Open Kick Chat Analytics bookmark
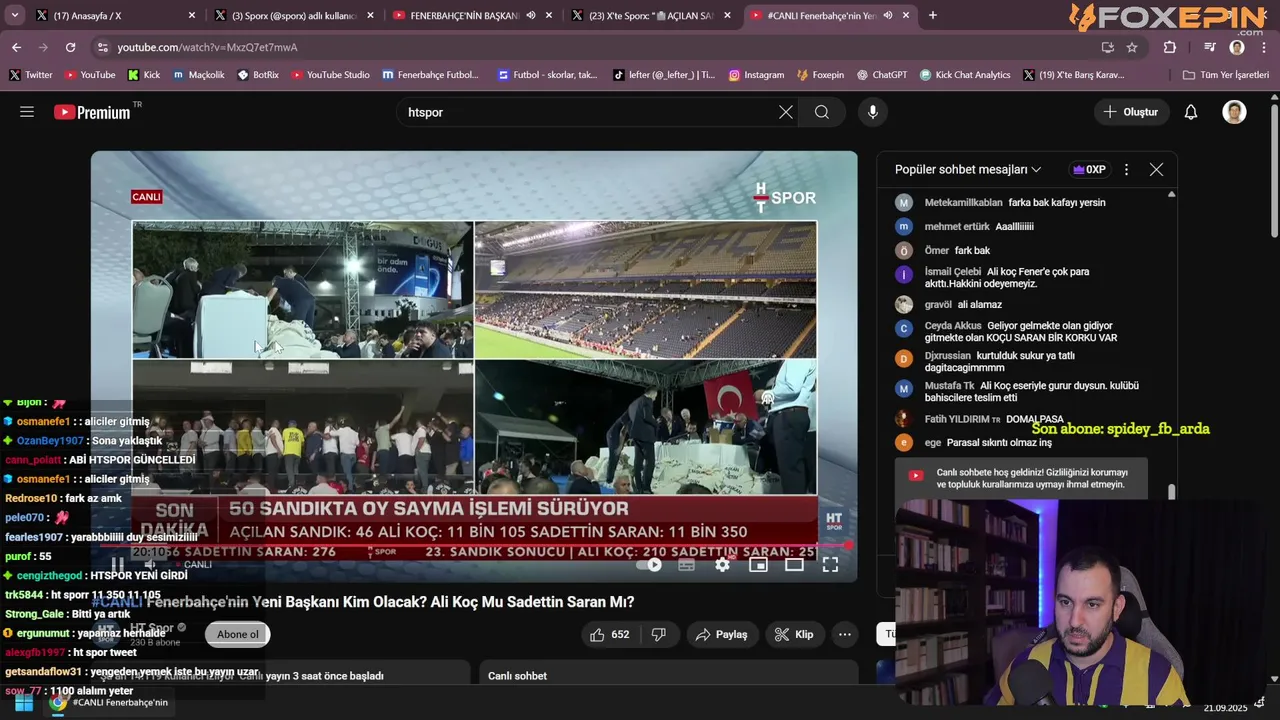The height and width of the screenshot is (720, 1280). pos(965,75)
